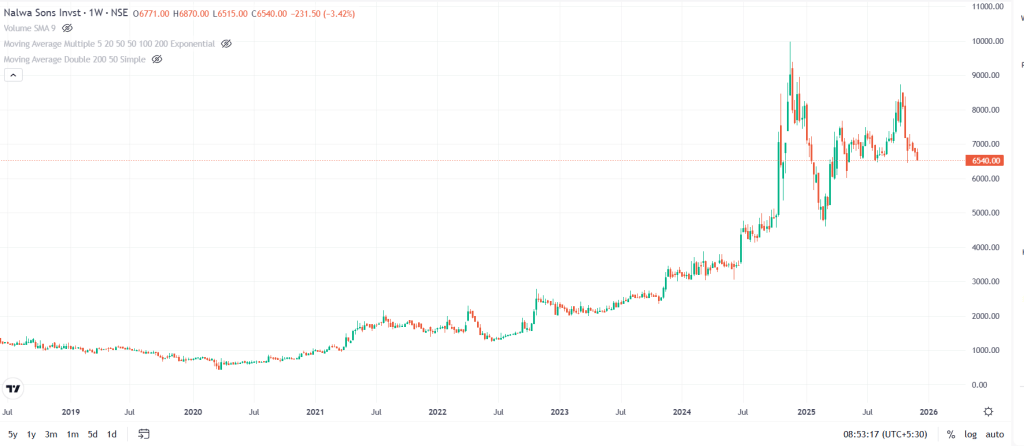Open the go-to-date calendar icon
Image resolution: width=1024 pixels, height=446 pixels.
[x=144, y=434]
